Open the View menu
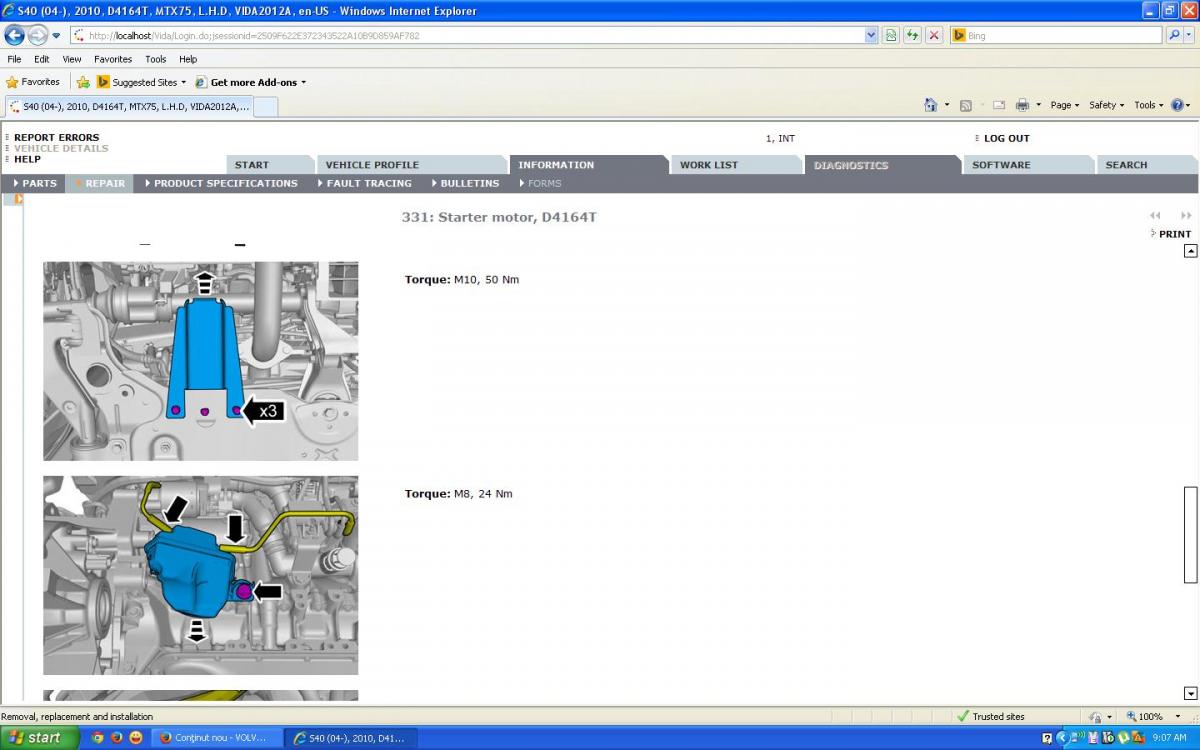The image size is (1200, 750). [x=72, y=59]
